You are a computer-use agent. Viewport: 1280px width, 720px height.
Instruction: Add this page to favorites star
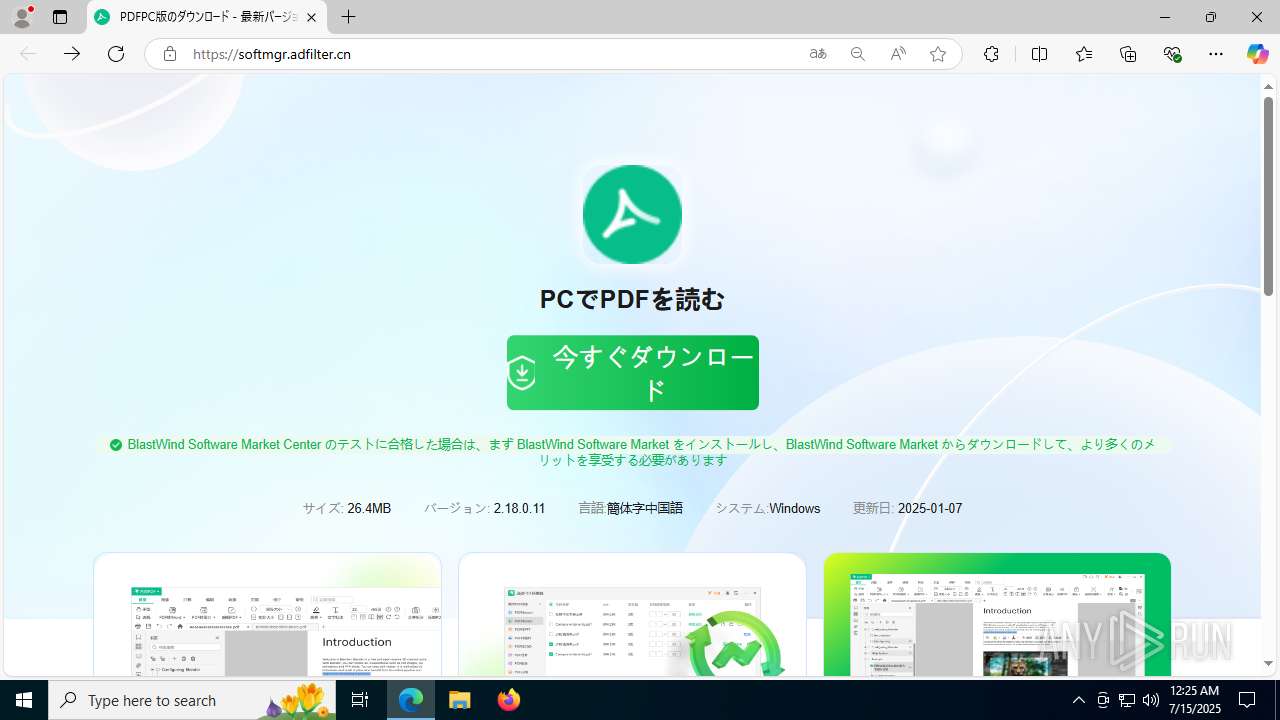(x=938, y=54)
